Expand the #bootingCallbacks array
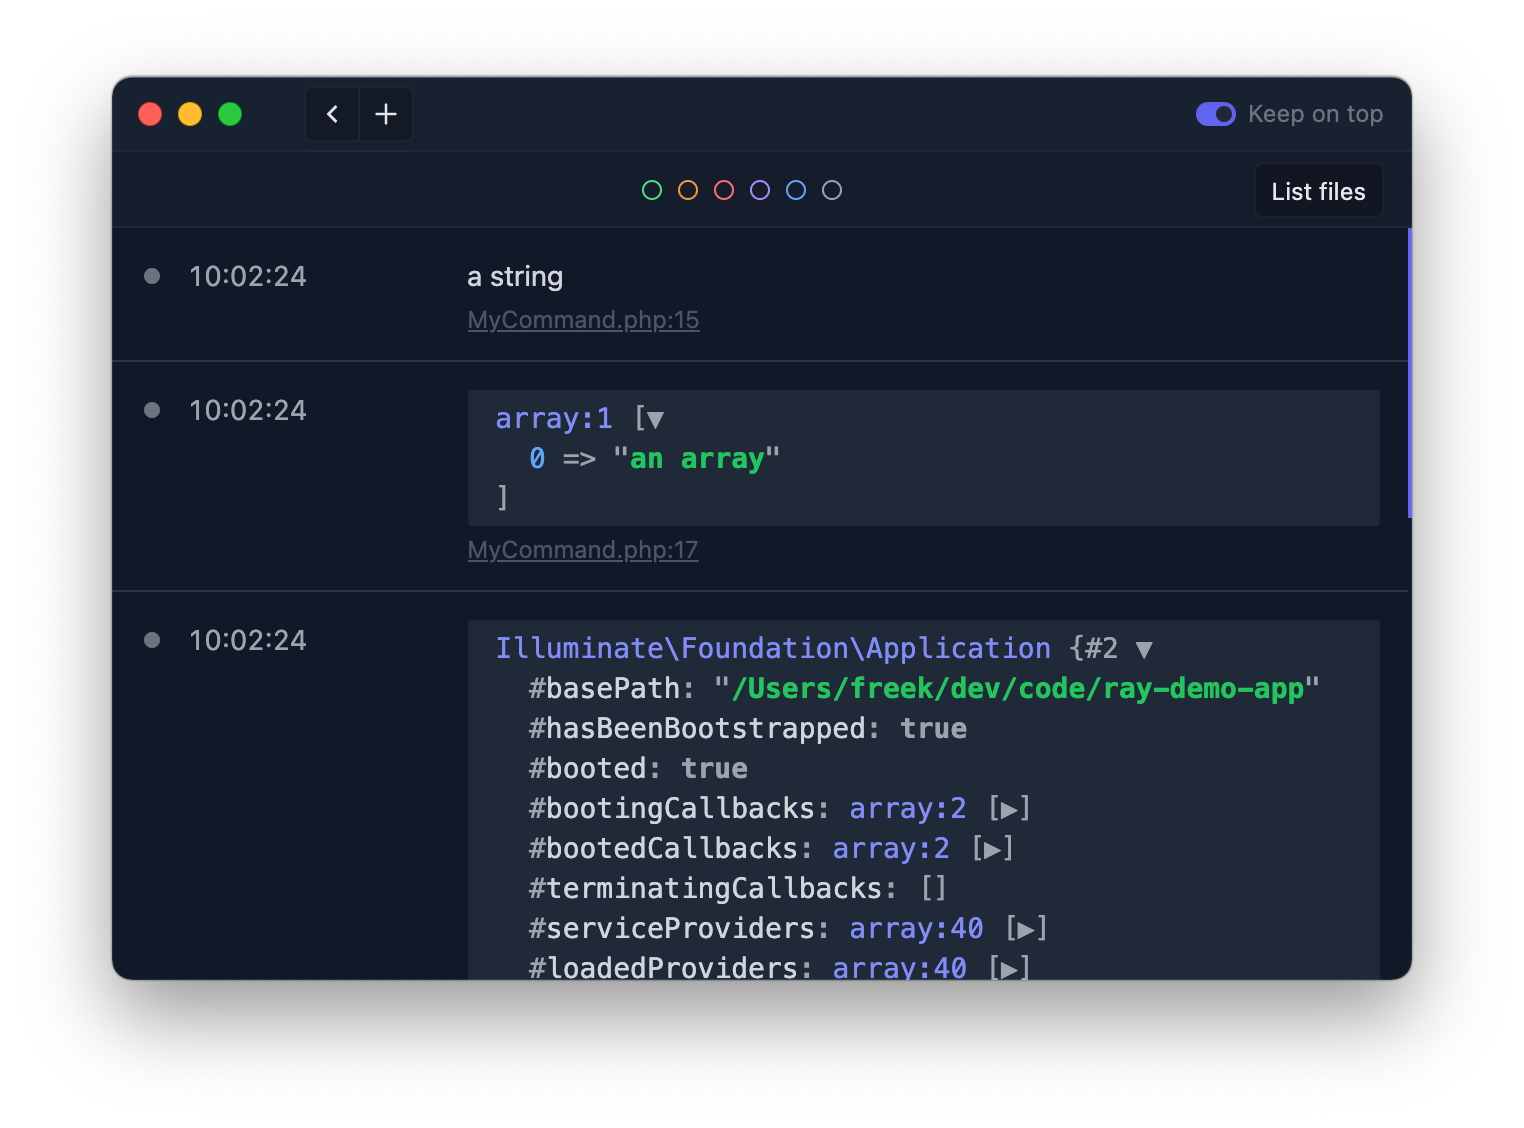This screenshot has width=1524, height=1128. [x=1009, y=809]
